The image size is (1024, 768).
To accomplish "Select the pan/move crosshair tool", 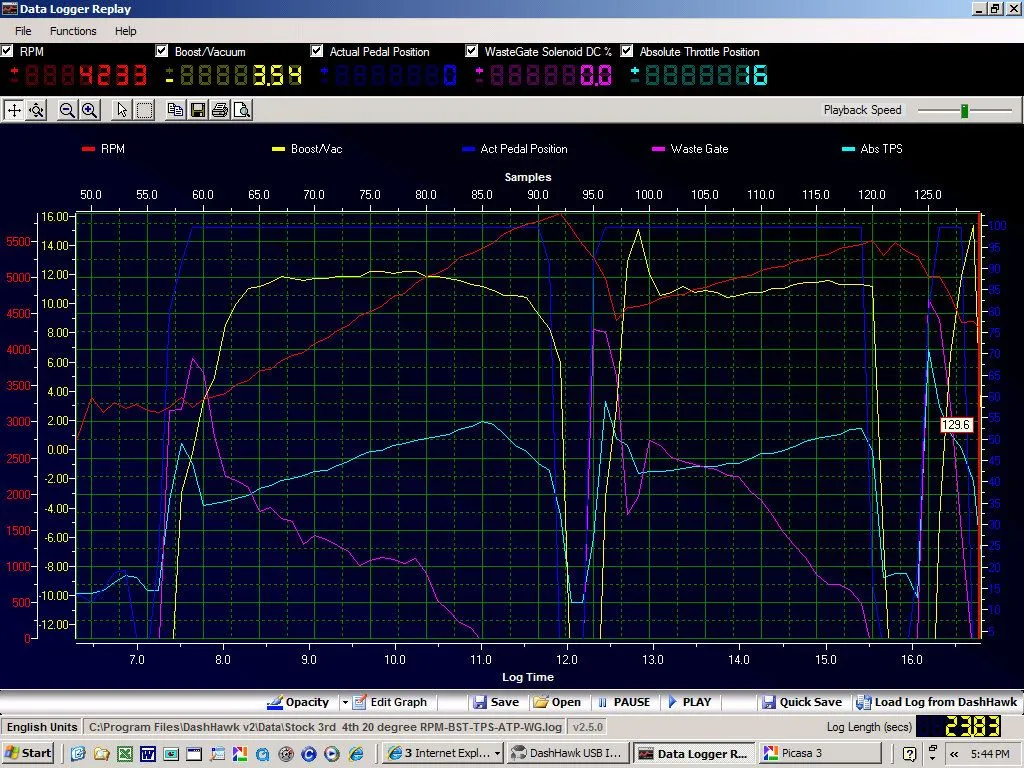I will 14,110.
